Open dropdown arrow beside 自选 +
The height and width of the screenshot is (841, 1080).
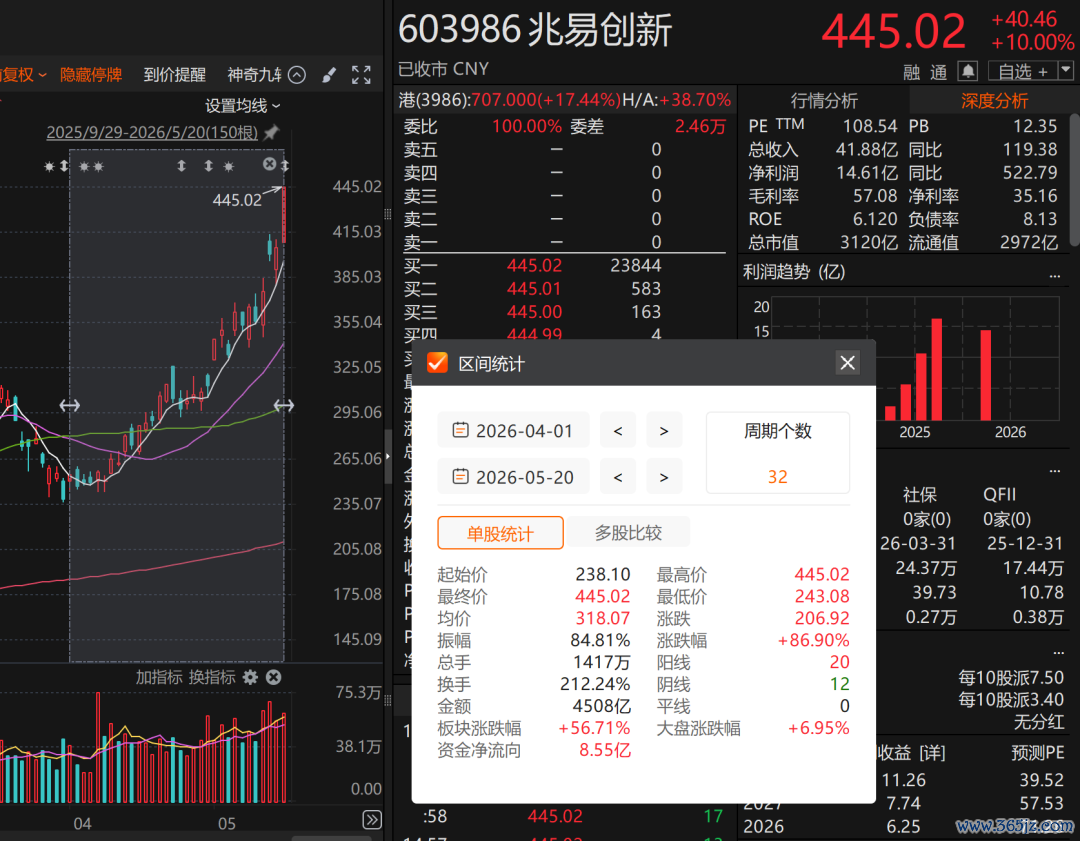coord(1066,70)
